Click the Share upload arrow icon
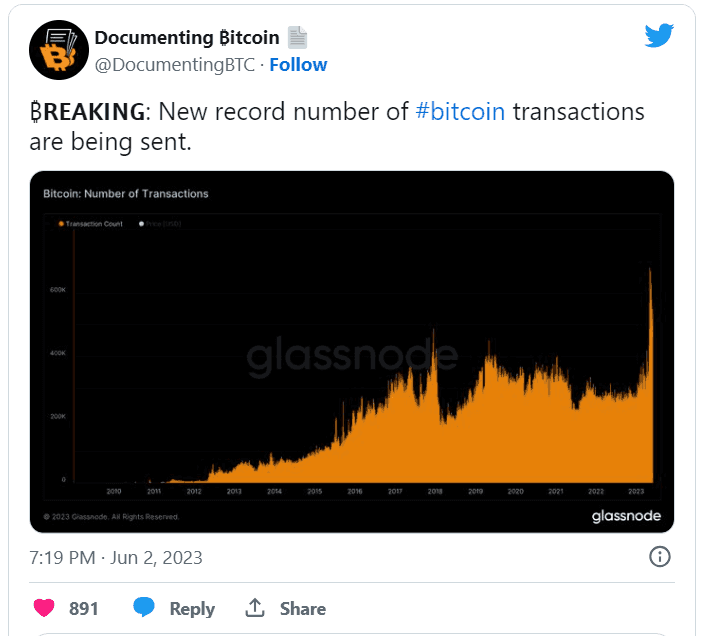This screenshot has height=636, width=713. click(x=255, y=608)
